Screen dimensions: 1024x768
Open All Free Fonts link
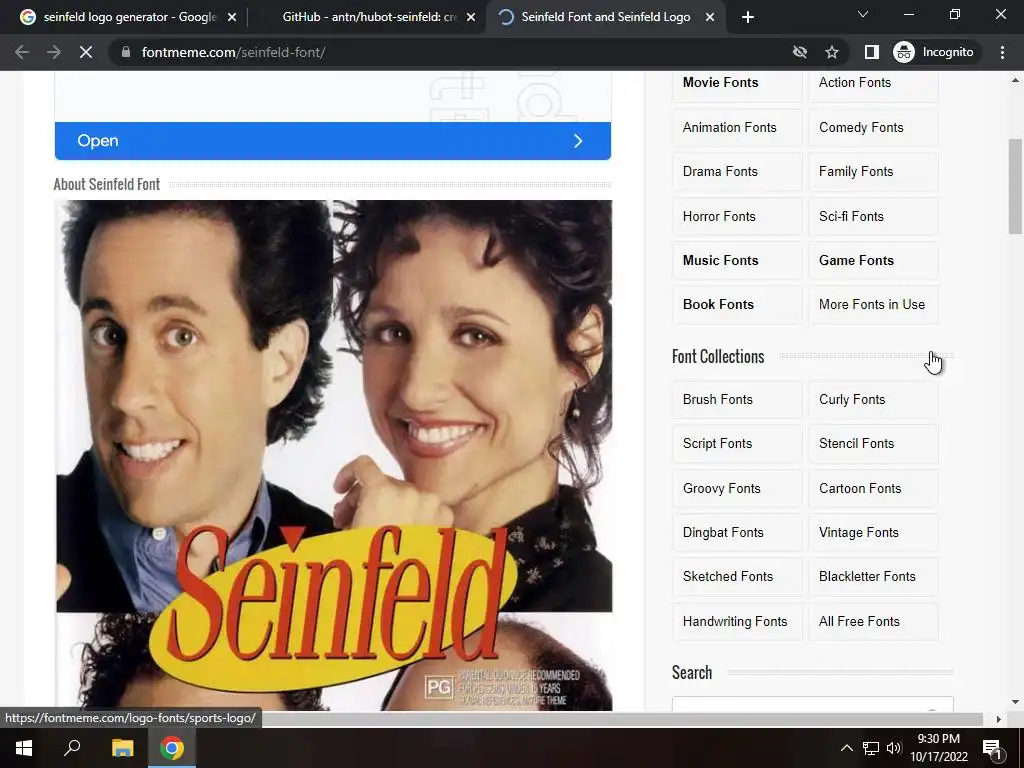point(873,622)
